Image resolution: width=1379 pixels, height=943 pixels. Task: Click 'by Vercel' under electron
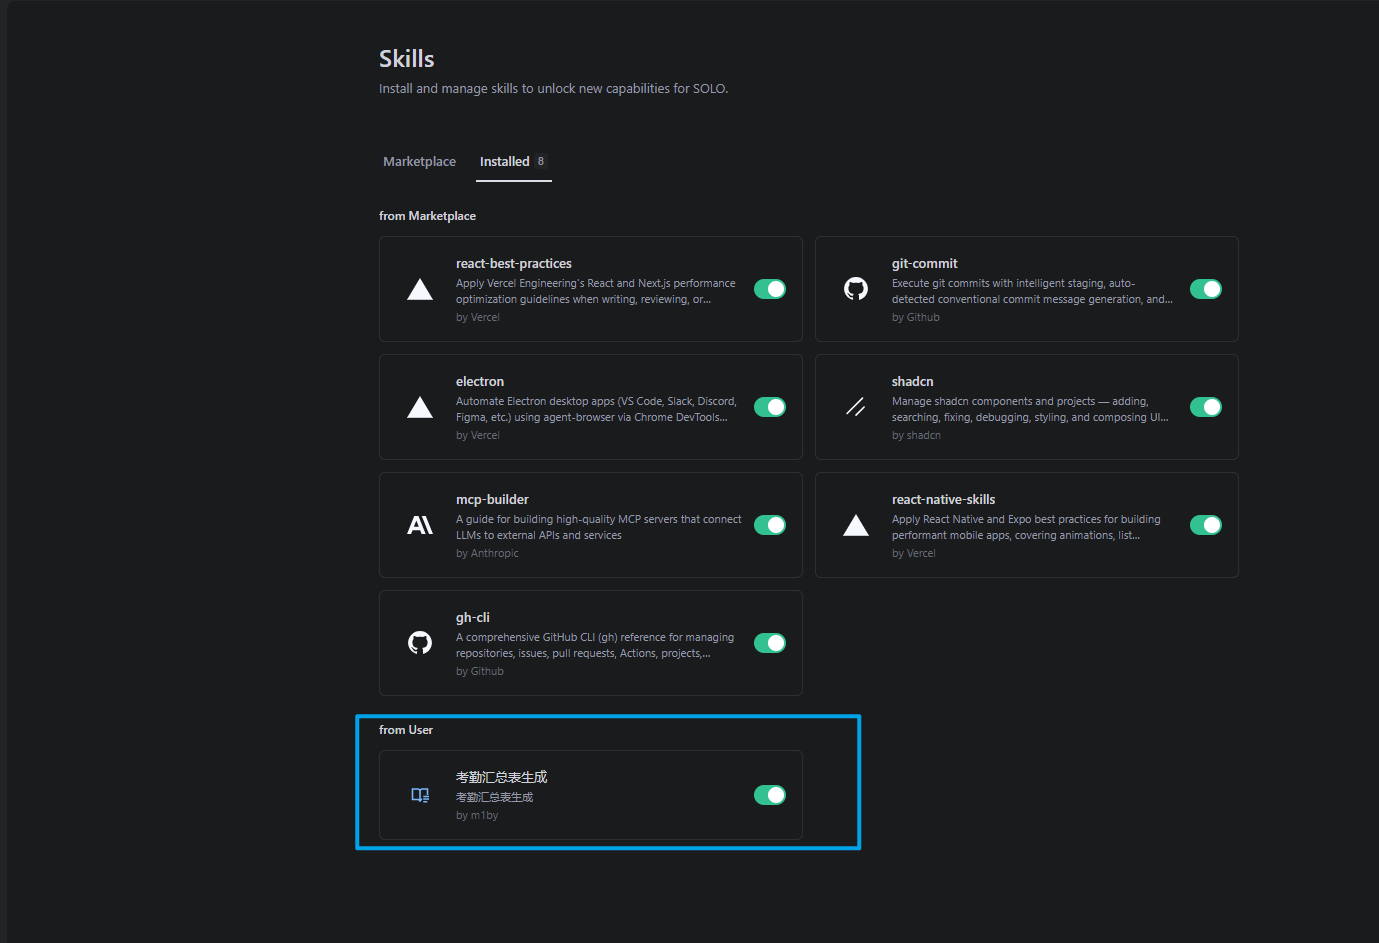pos(478,435)
